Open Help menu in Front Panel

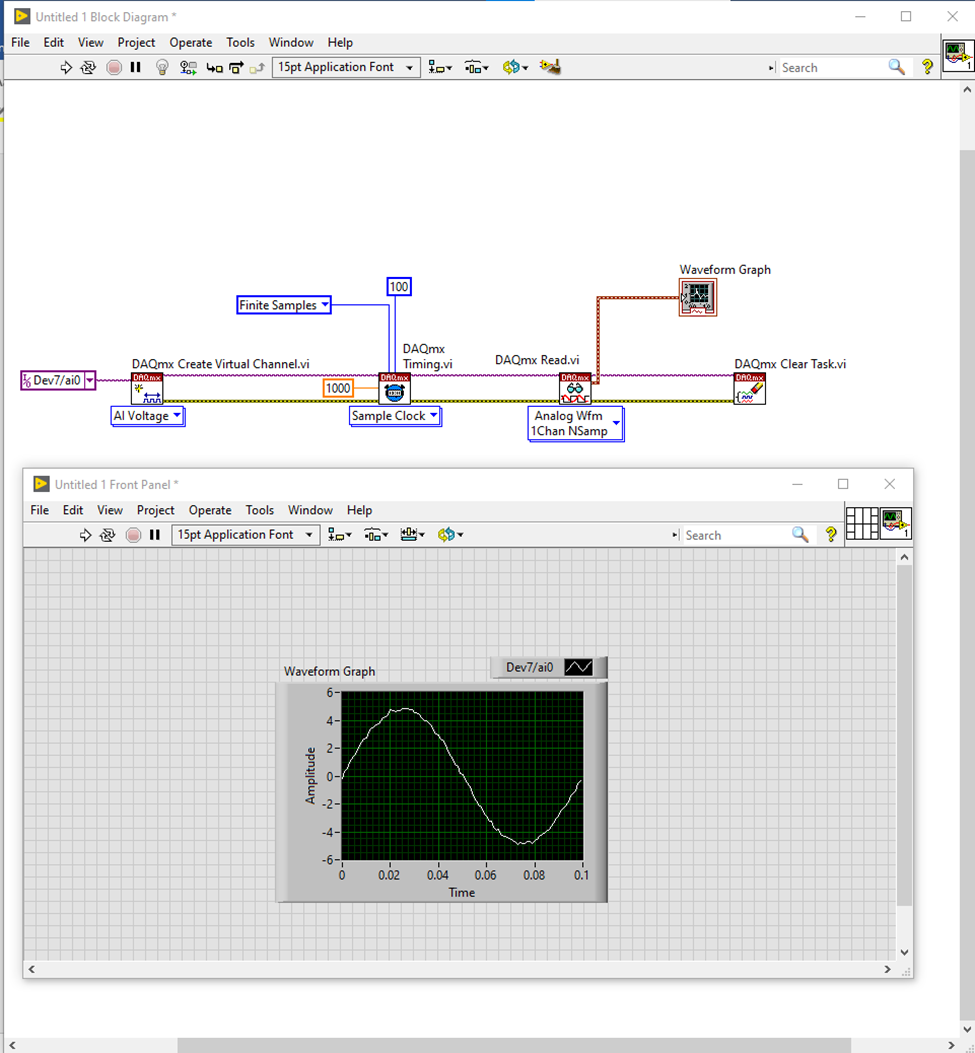point(359,510)
